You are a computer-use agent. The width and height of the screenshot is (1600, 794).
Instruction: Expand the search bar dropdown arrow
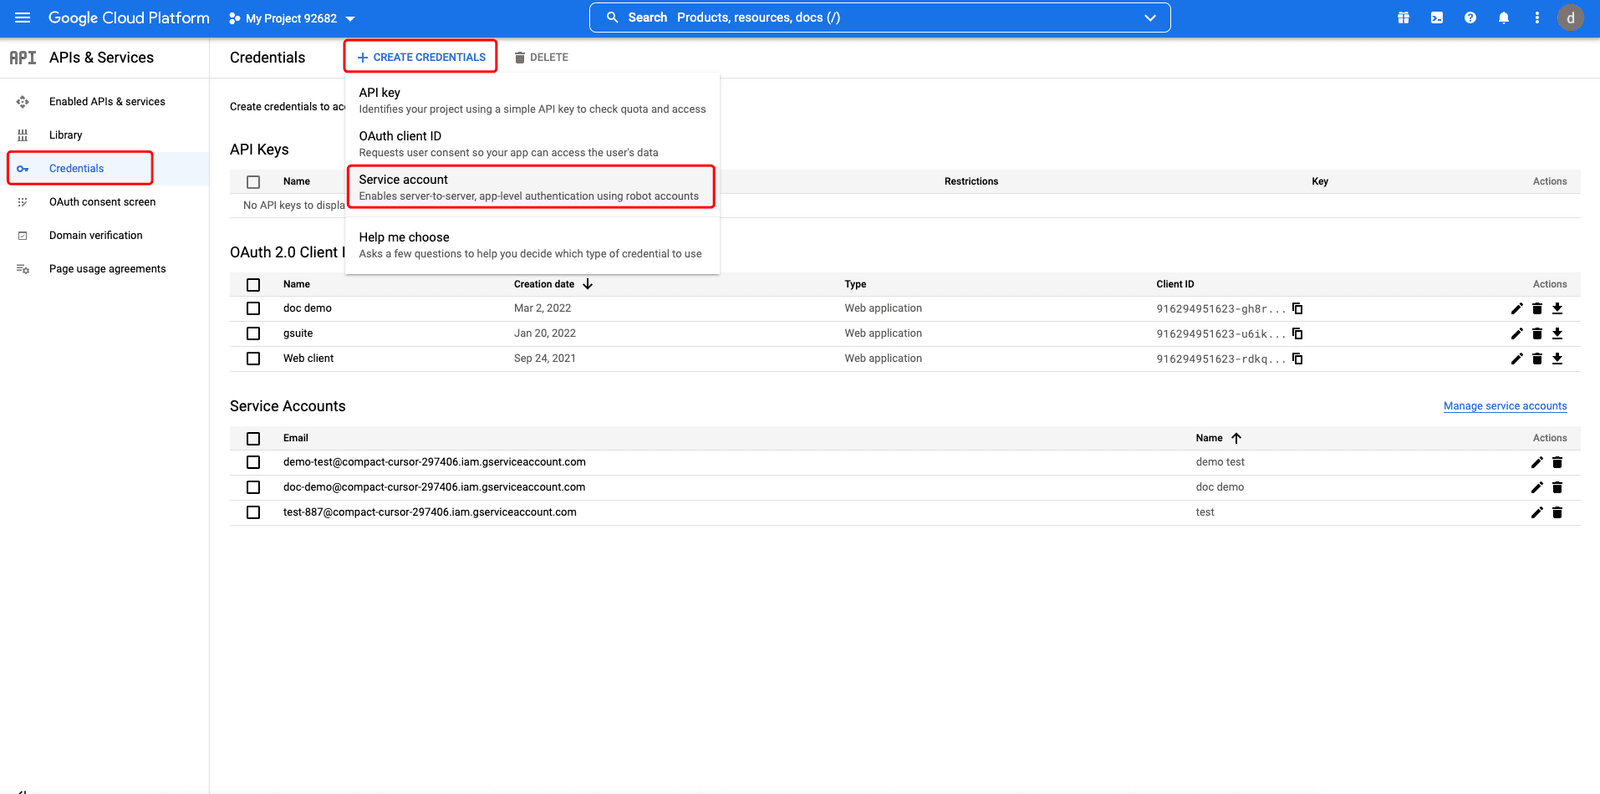pos(1150,18)
